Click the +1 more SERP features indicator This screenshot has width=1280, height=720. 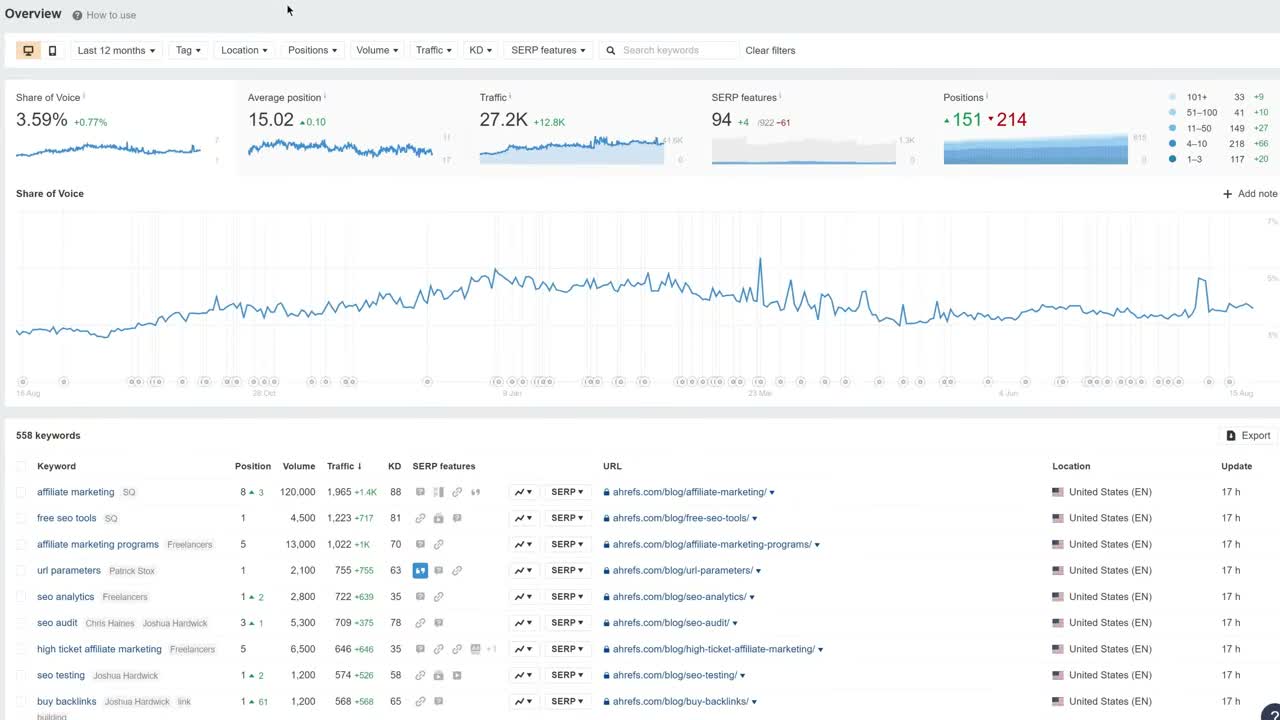pyautogui.click(x=492, y=649)
